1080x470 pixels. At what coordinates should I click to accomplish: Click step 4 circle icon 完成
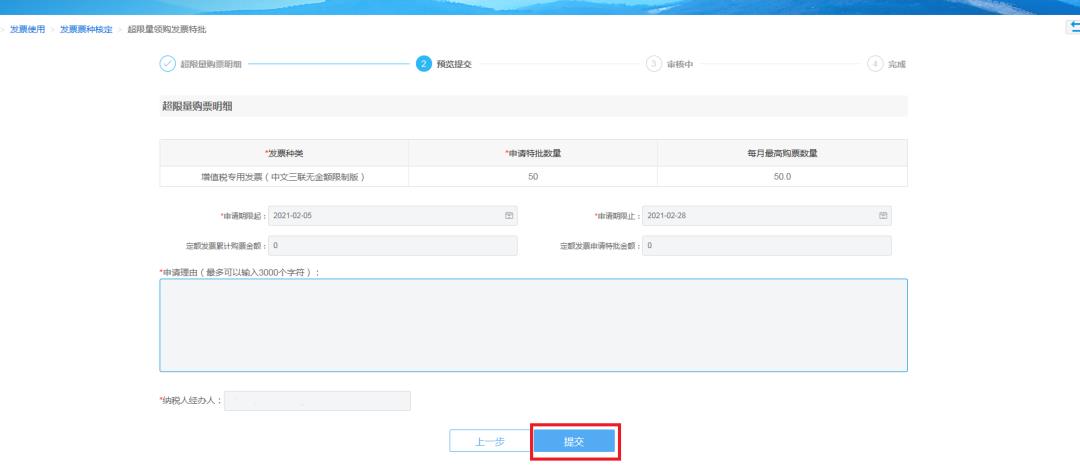pyautogui.click(x=875, y=64)
